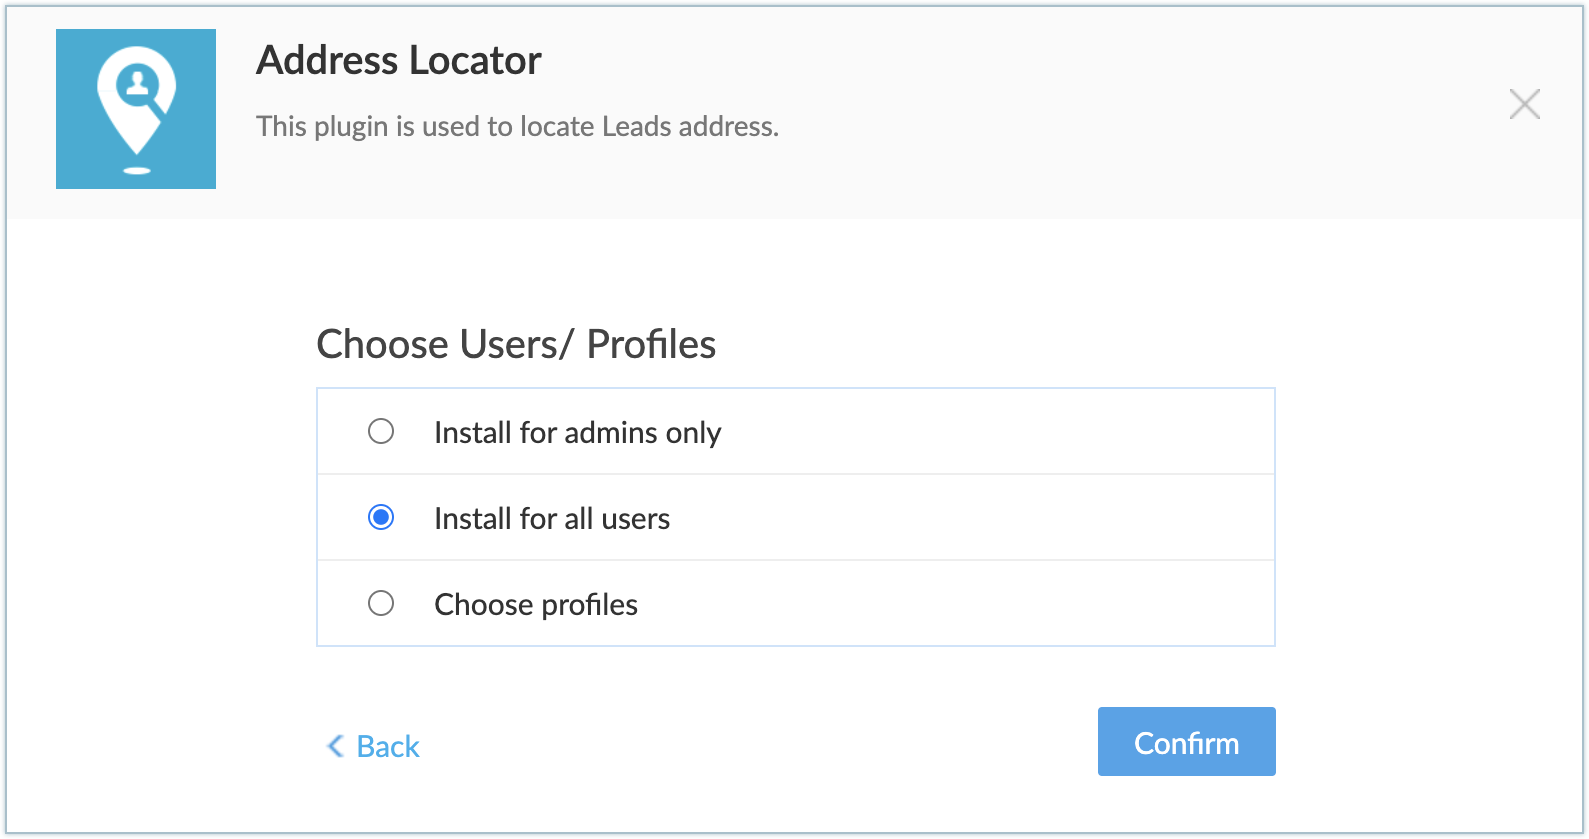This screenshot has height=839, width=1589.
Task: Click the left chevron beside Back
Action: (336, 746)
